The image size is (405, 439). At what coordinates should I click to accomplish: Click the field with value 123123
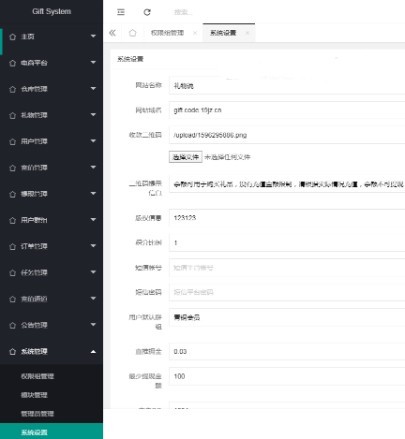tap(287, 218)
